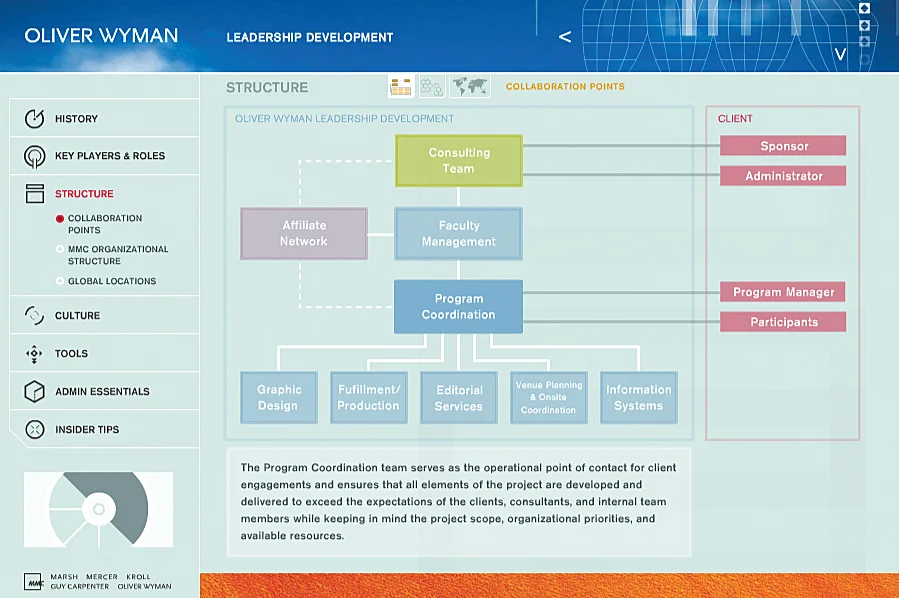Click the CLIENT panel label
Screen dimensions: 899x598
[735, 119]
